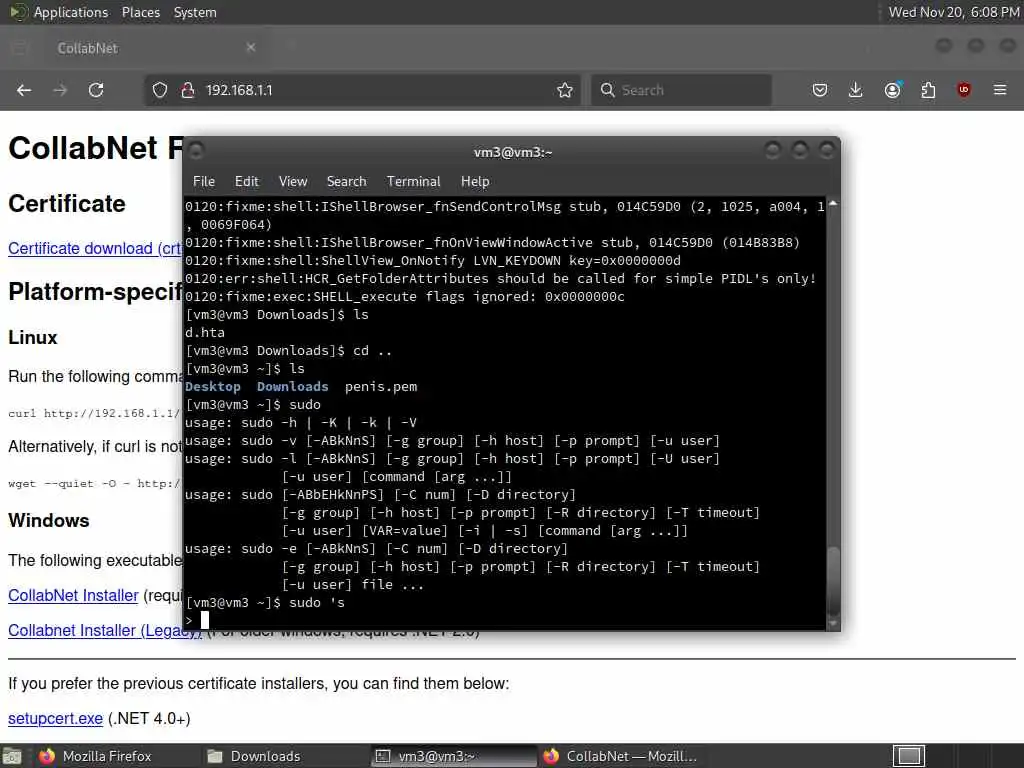
Task: Click 'Desktop' directory name in terminal listing
Action: [213, 387]
